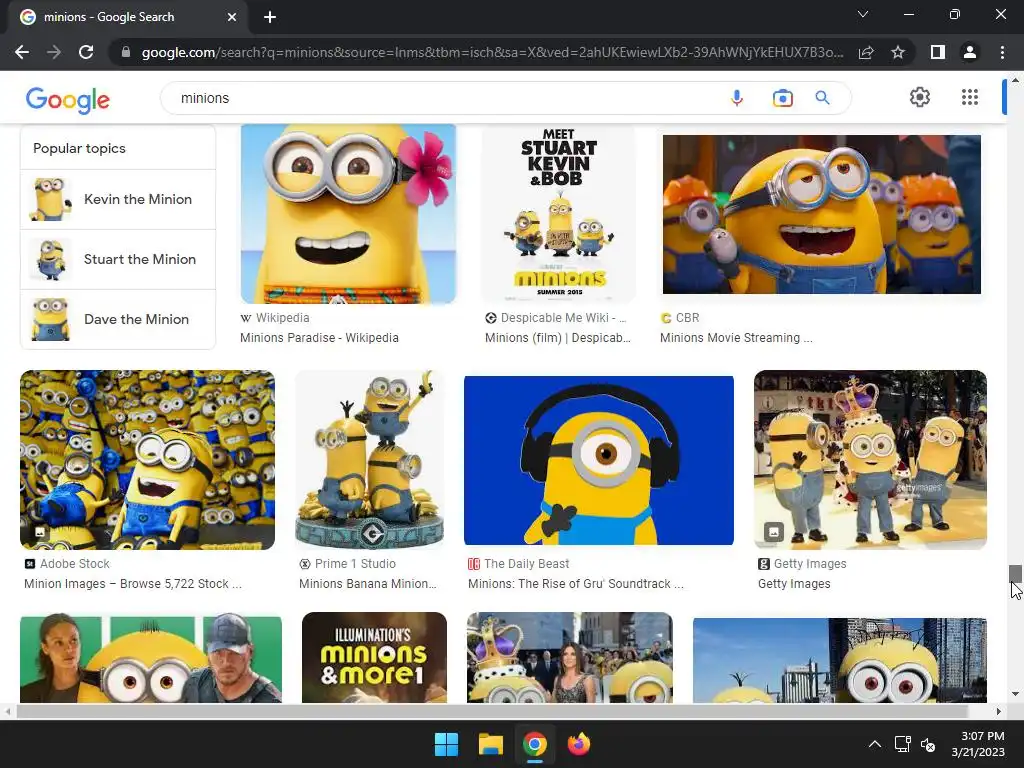The width and height of the screenshot is (1024, 768).
Task: Open the Google apps grid
Action: pyautogui.click(x=970, y=97)
